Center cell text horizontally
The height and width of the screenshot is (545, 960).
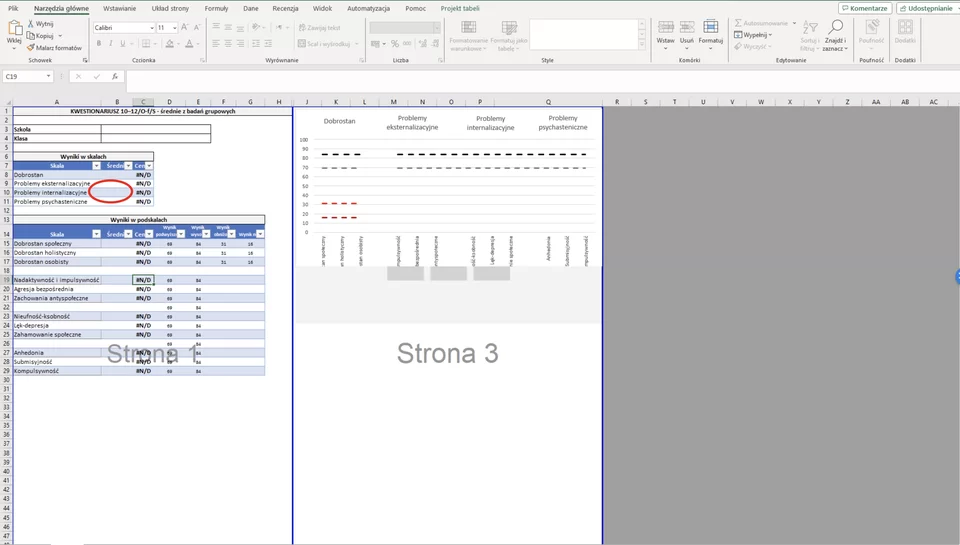pos(228,43)
